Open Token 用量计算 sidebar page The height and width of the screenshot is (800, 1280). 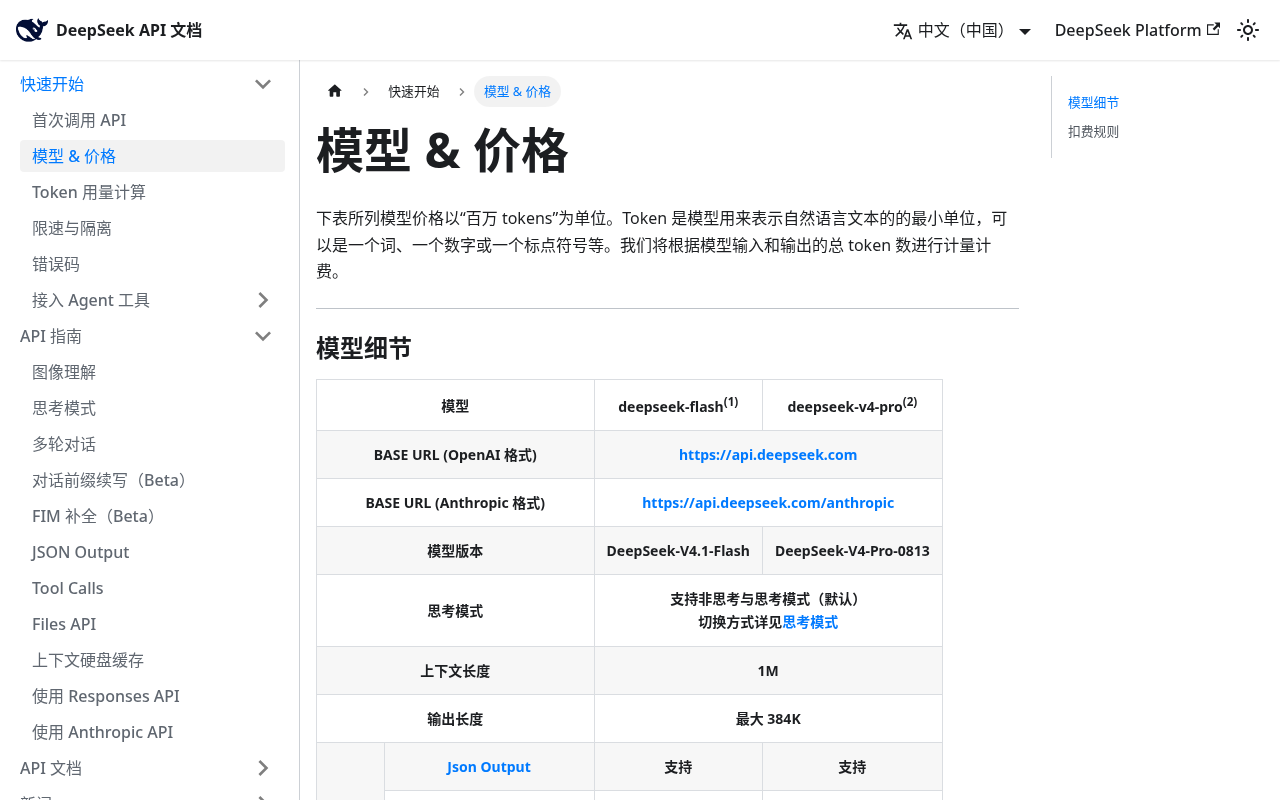pos(152,192)
